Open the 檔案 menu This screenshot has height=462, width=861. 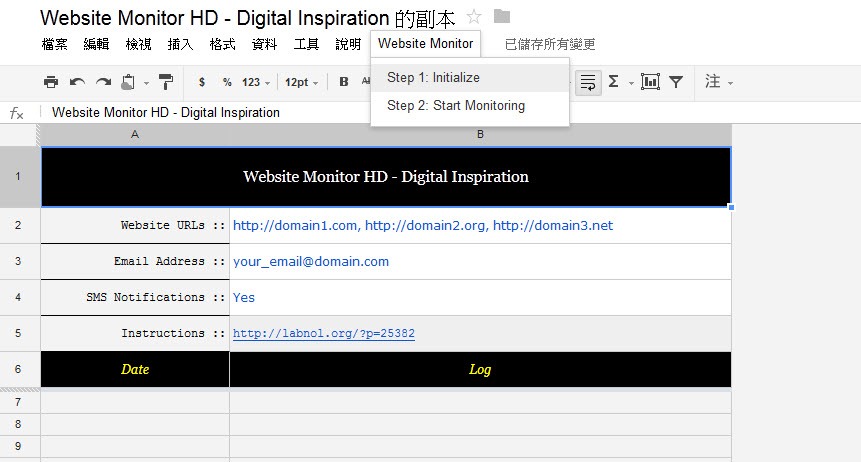coord(54,44)
